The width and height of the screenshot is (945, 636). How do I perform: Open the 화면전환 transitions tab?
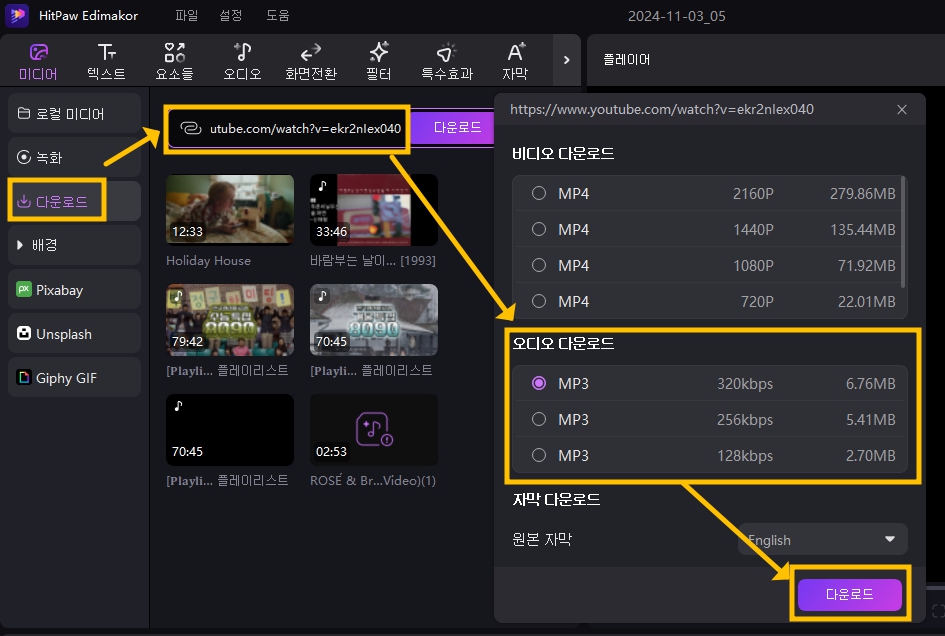tap(311, 61)
